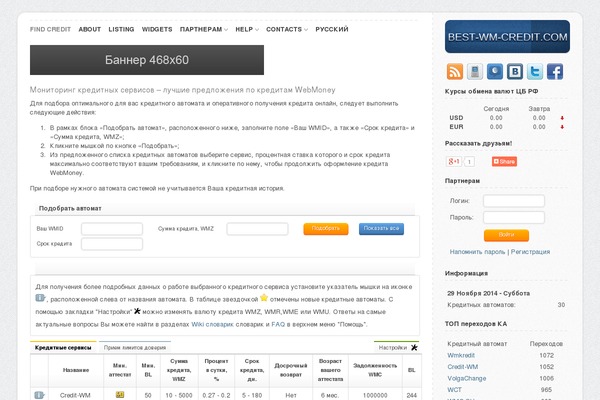
Task: Select the Прием лимитов доверия tab
Action: 135,348
